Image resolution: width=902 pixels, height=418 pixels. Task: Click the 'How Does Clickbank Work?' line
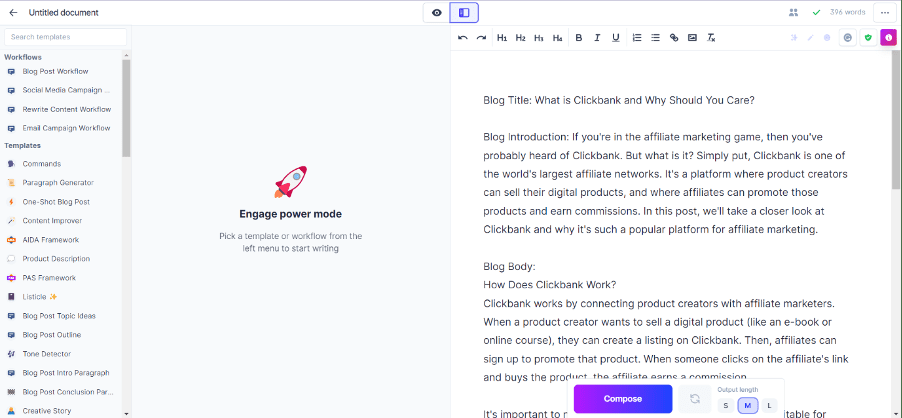click(x=550, y=285)
